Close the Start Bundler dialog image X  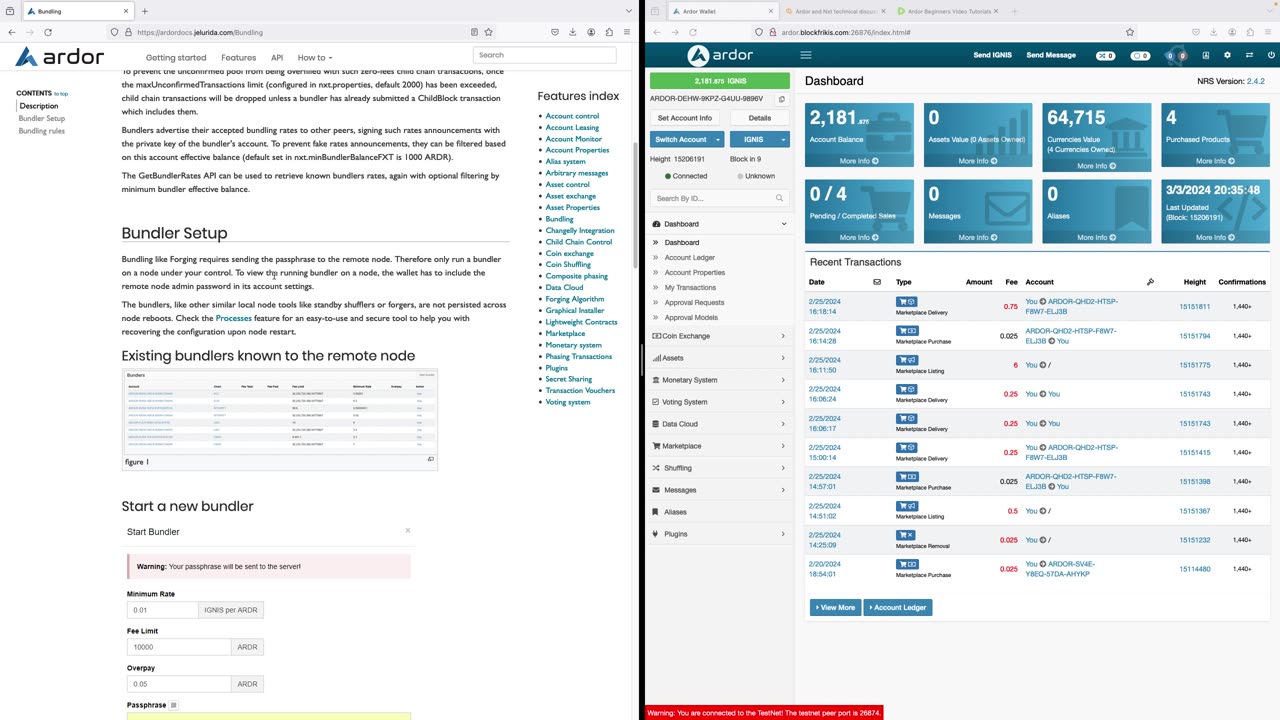click(x=408, y=530)
